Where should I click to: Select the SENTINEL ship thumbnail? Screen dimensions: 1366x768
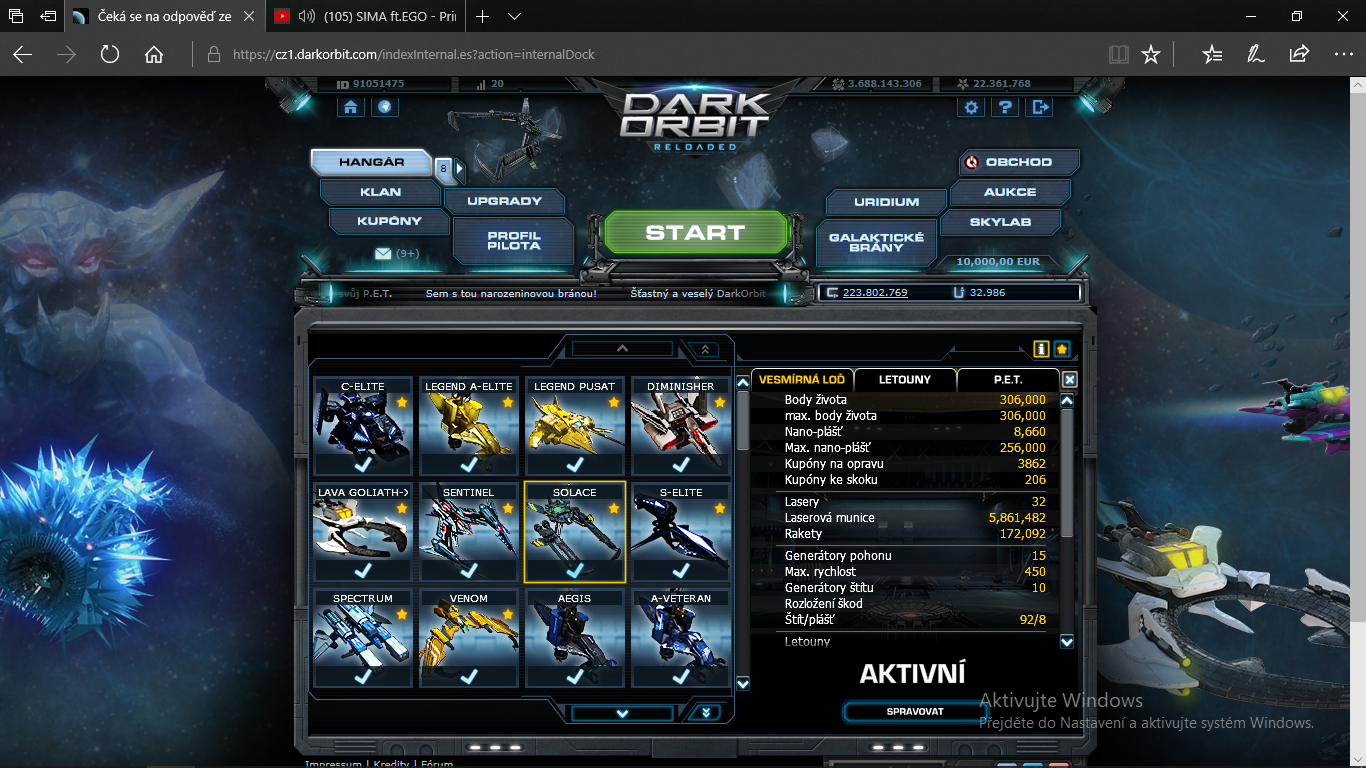[x=469, y=533]
